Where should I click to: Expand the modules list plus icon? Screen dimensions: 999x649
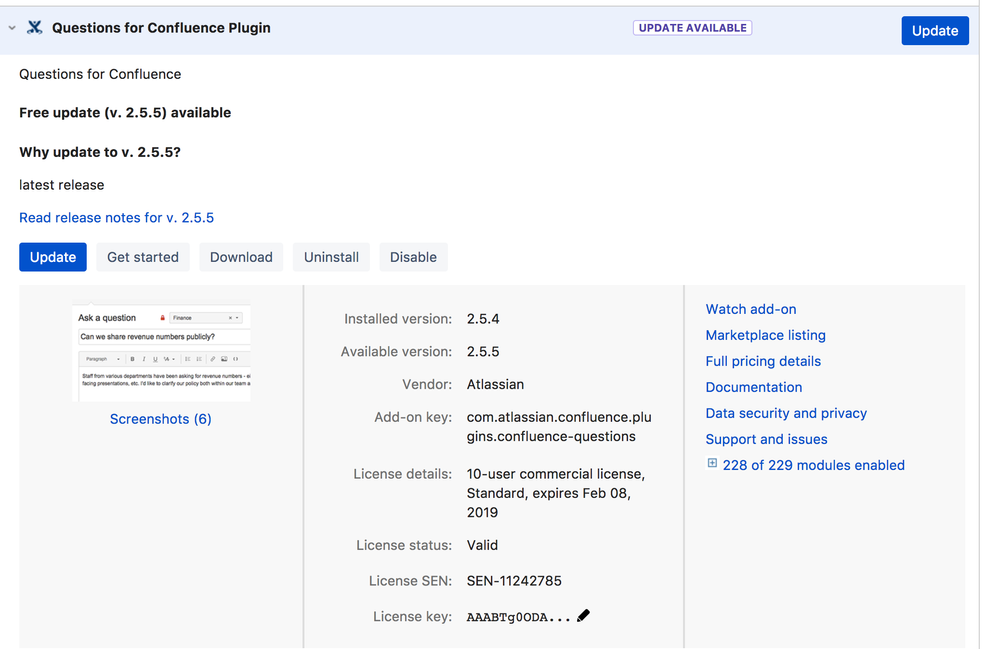coord(712,464)
